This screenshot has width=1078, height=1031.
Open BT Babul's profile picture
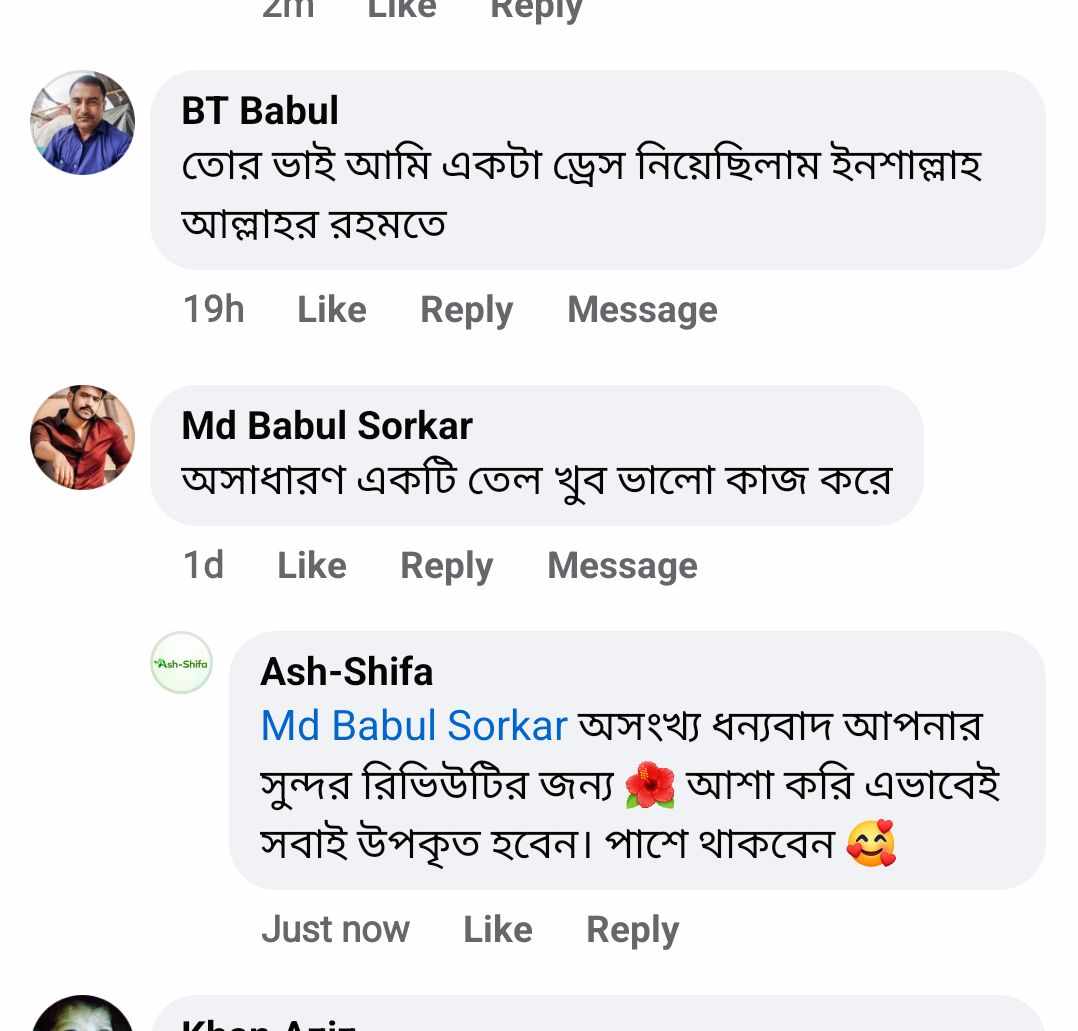pos(82,123)
